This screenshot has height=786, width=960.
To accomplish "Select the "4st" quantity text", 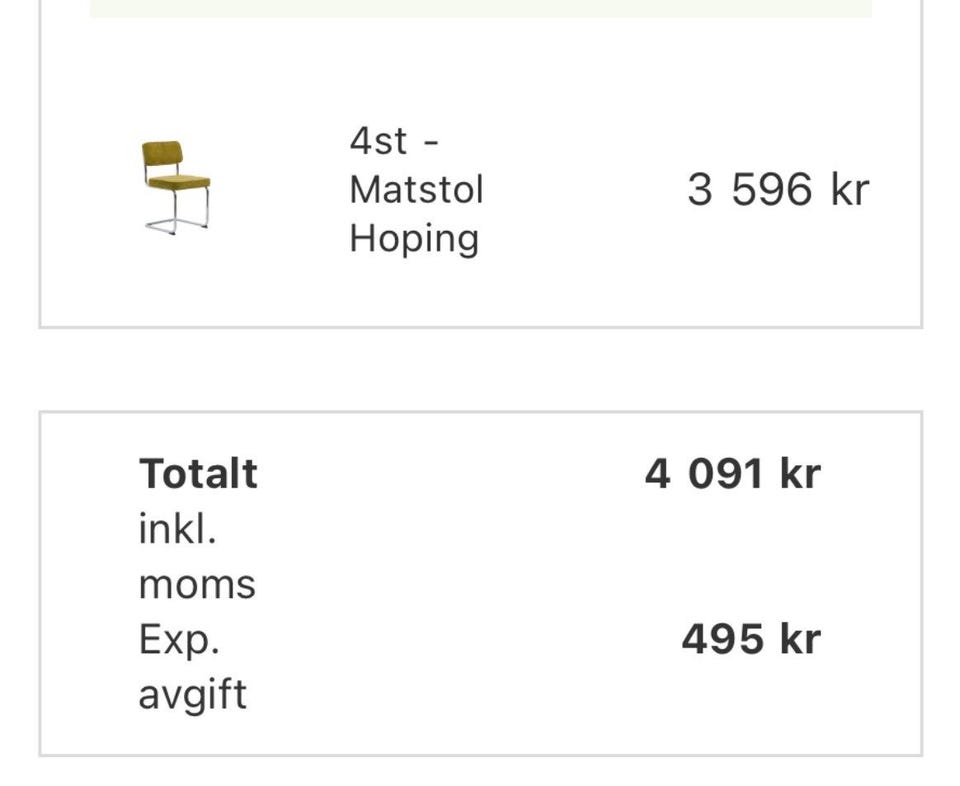I will pos(379,141).
